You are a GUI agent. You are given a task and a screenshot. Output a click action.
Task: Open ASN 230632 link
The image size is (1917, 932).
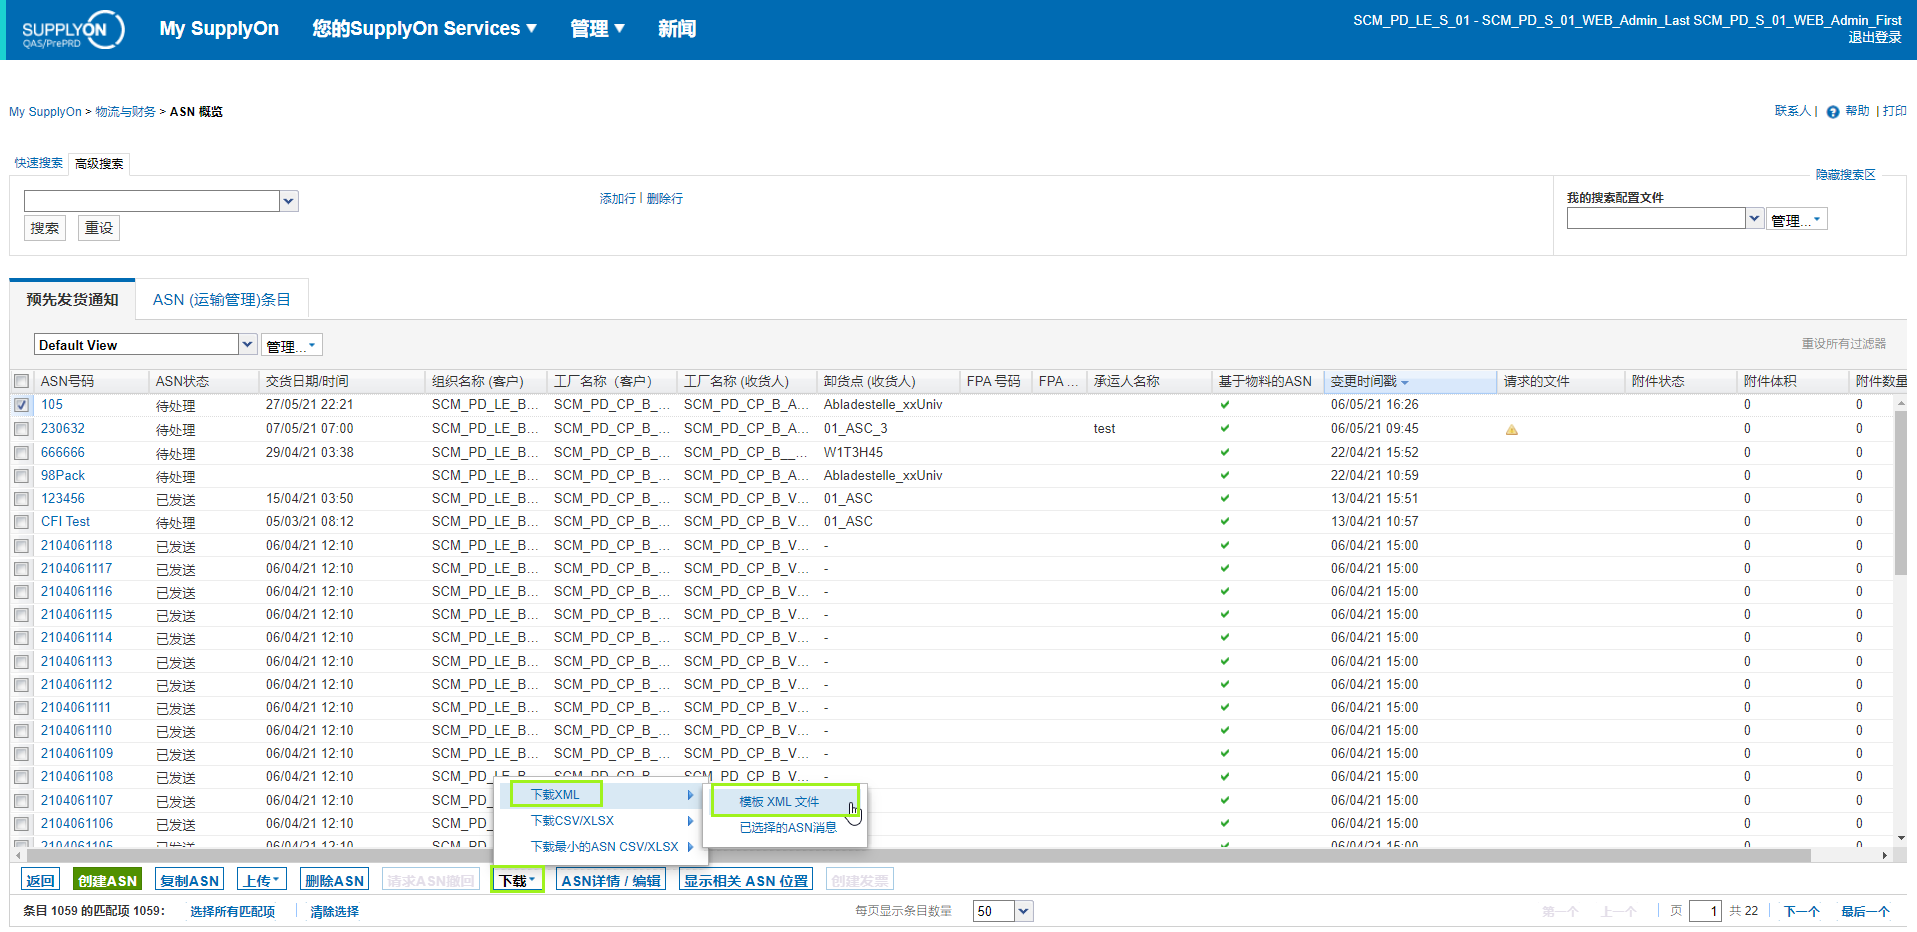pos(62,429)
